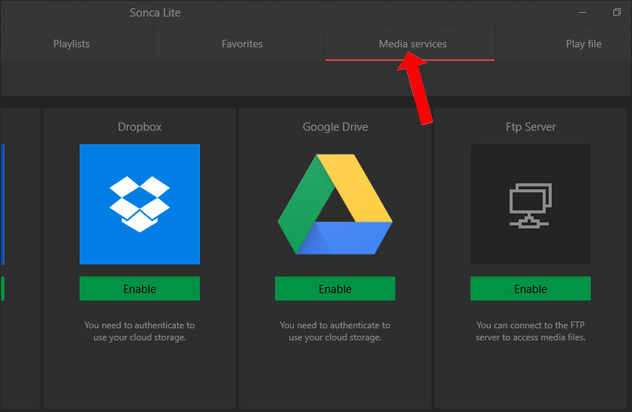Image resolution: width=632 pixels, height=412 pixels.
Task: Select the Ftp Server network icon
Action: (x=530, y=204)
